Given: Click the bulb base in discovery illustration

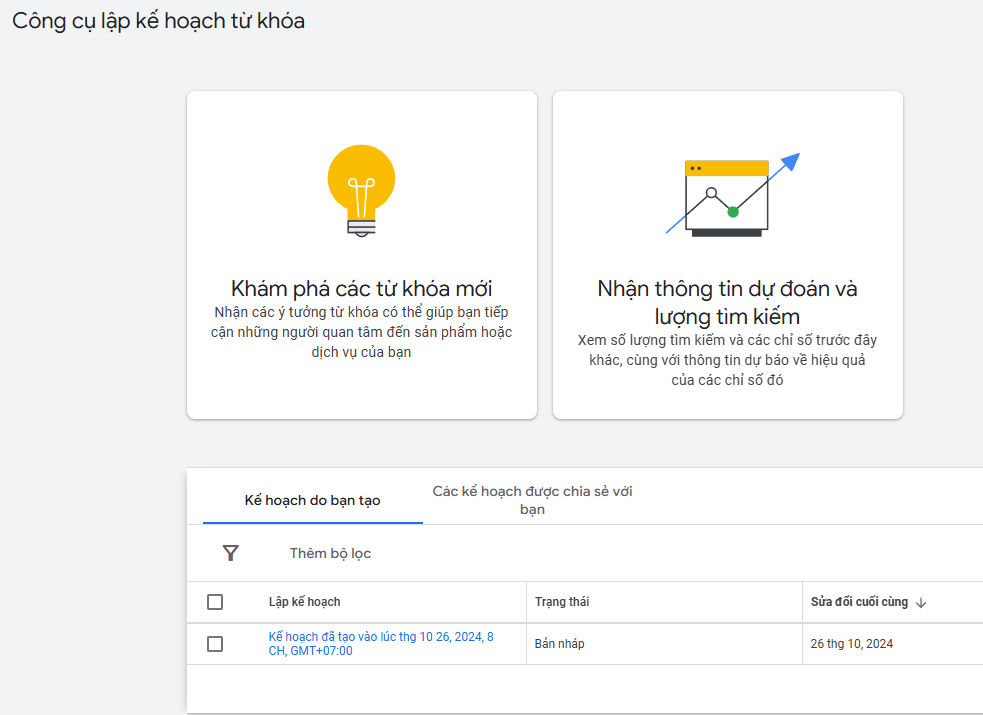Looking at the screenshot, I should tap(361, 228).
